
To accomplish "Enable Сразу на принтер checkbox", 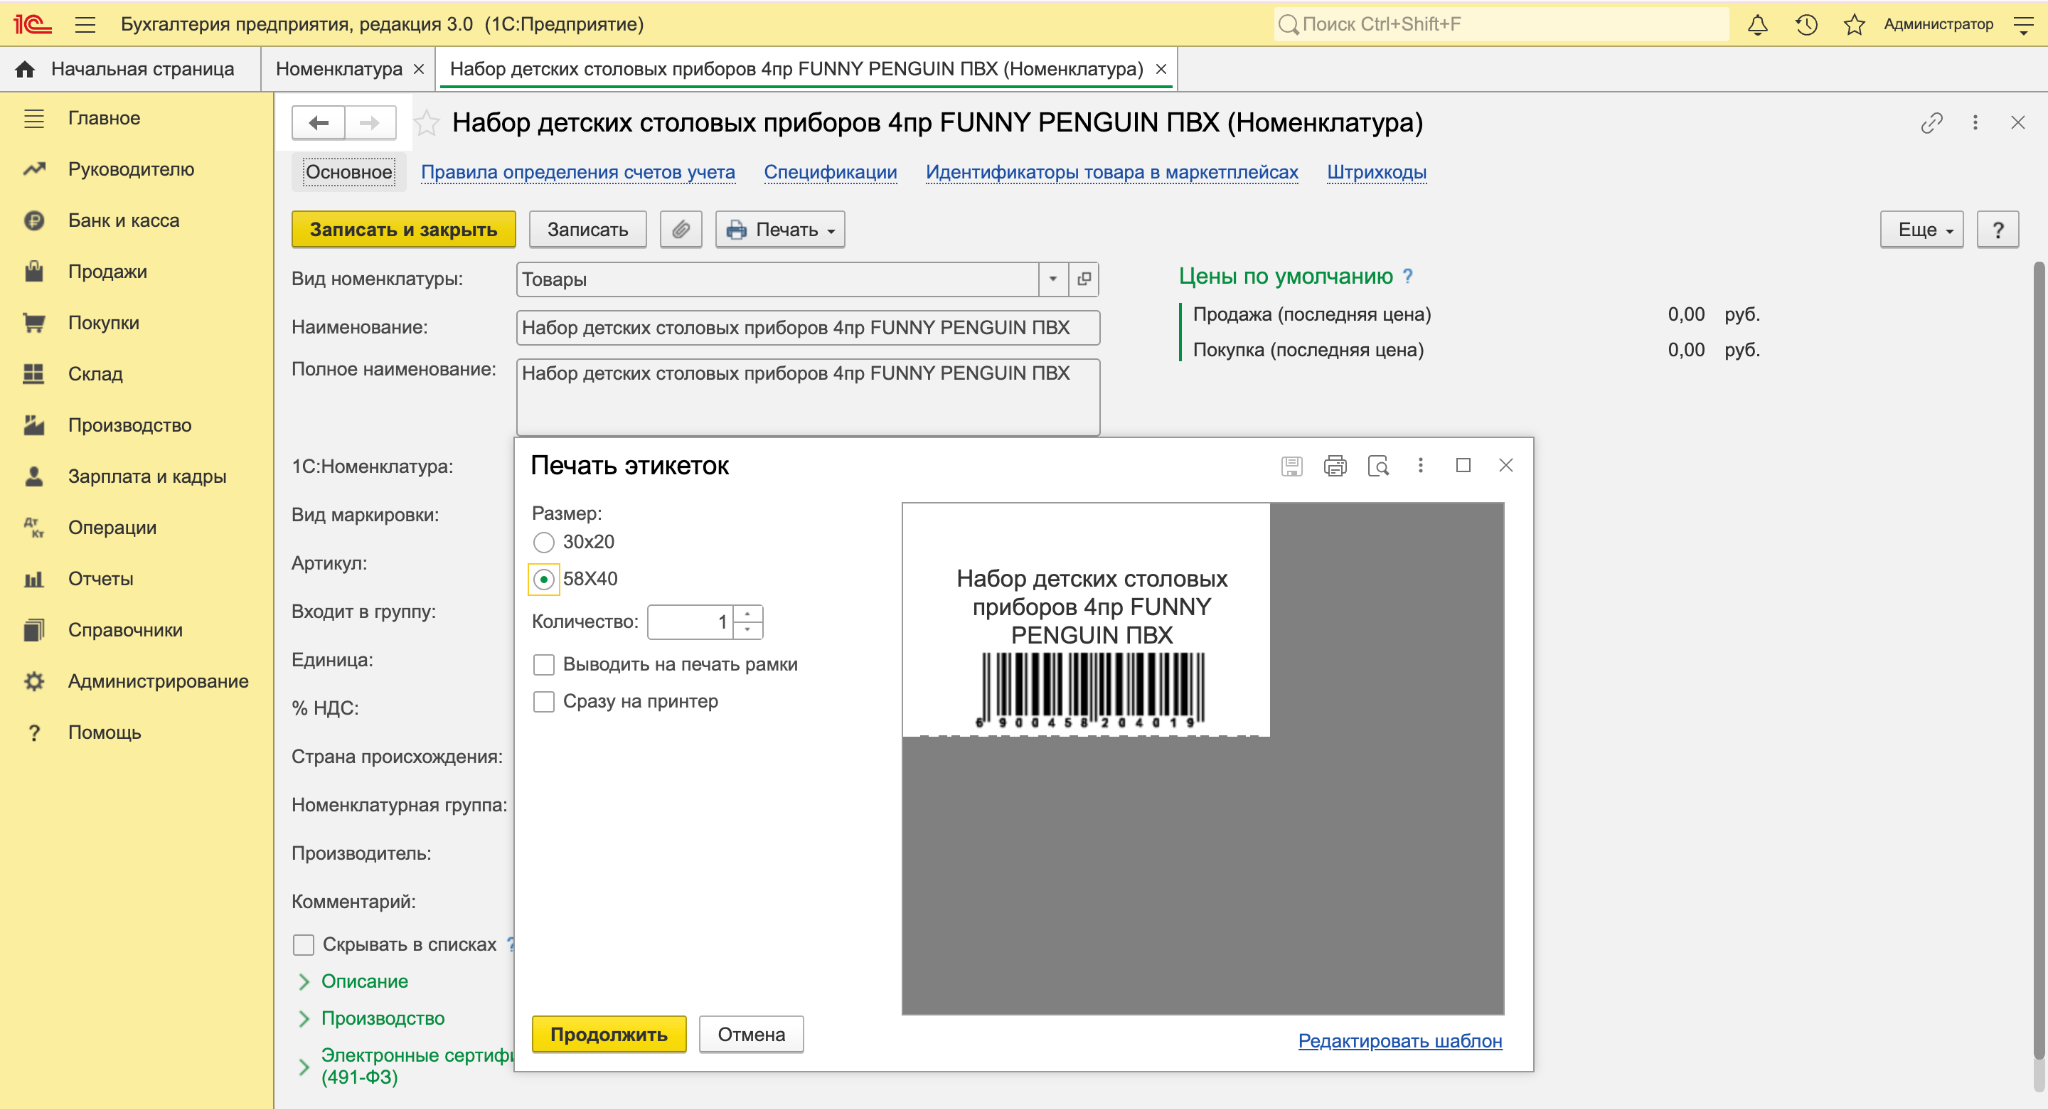I will (x=544, y=702).
